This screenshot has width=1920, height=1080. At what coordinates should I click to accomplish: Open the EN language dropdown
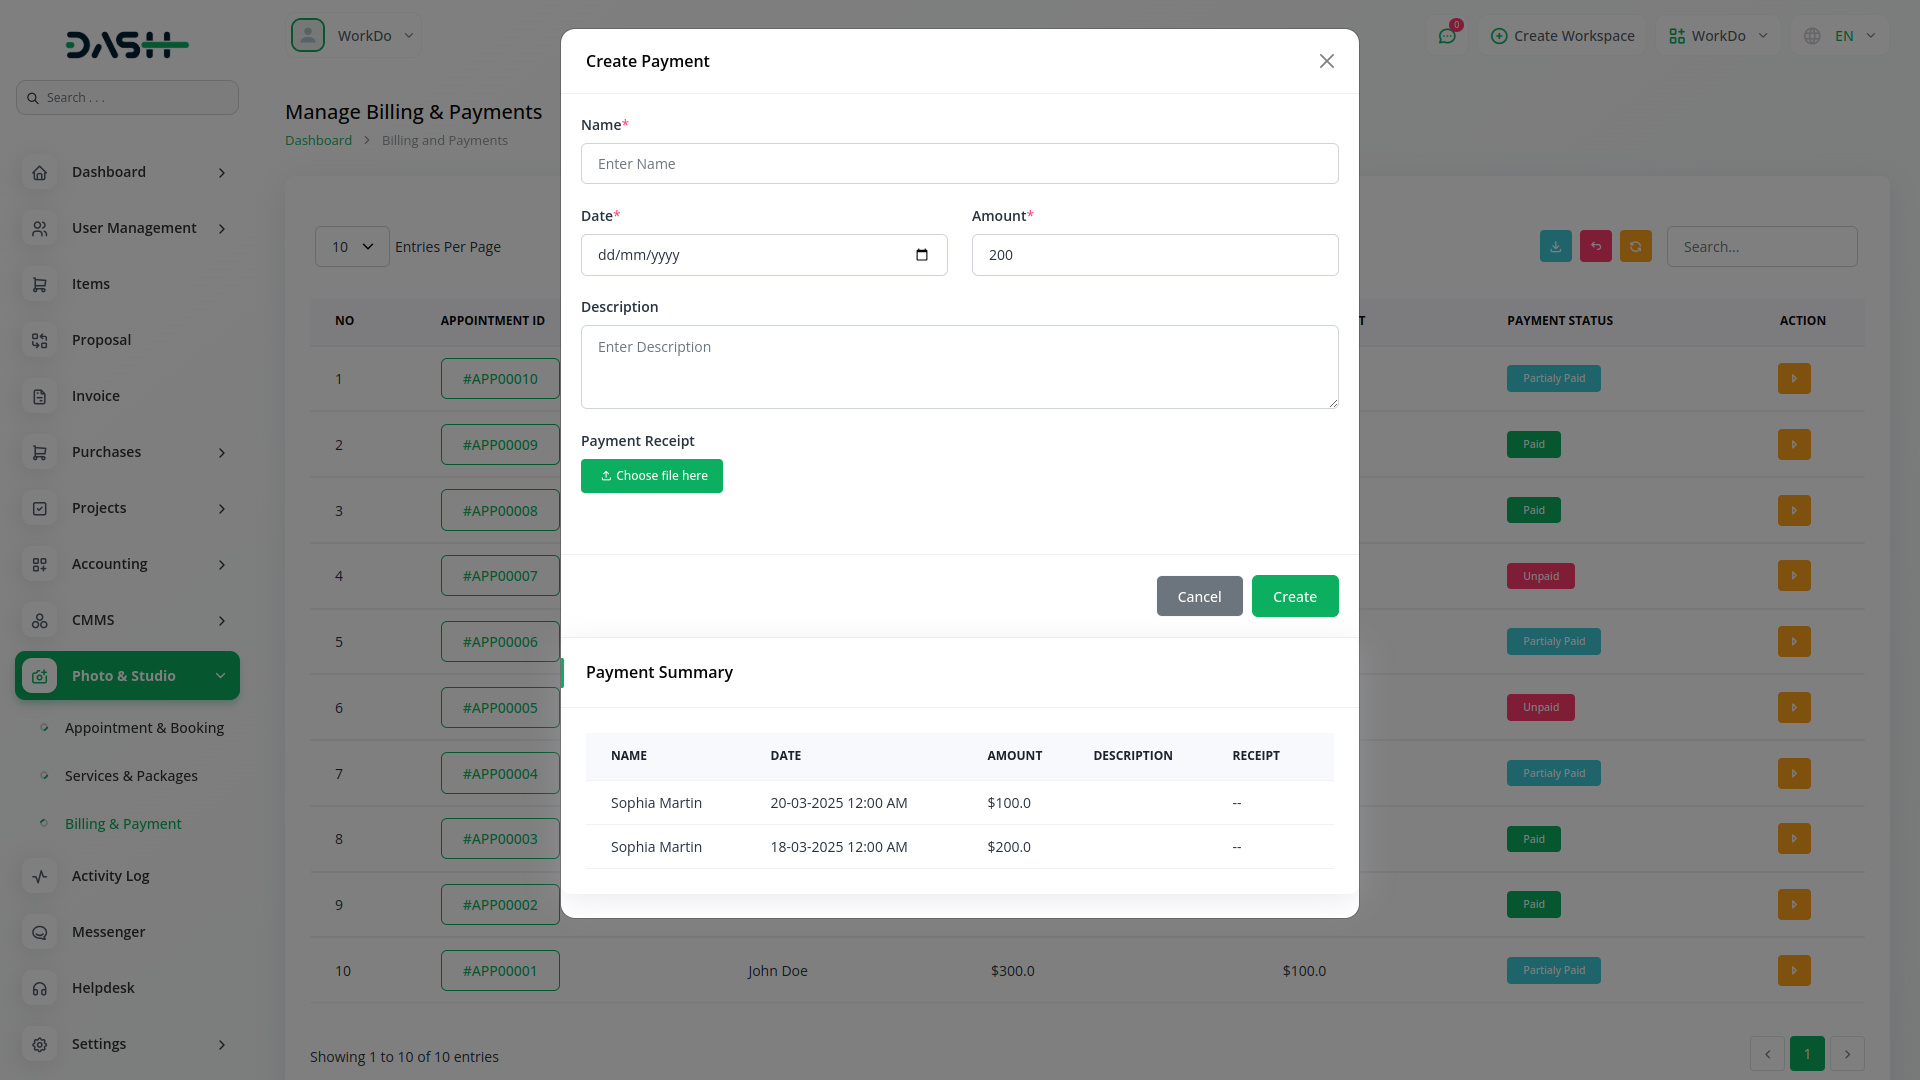tap(1843, 36)
